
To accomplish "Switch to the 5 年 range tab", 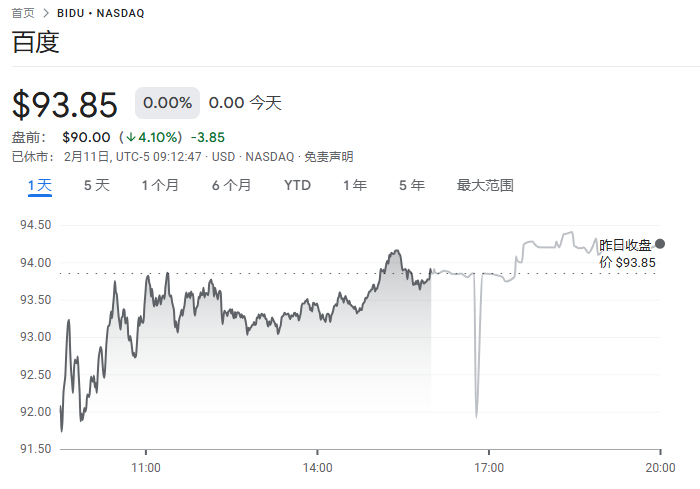I will [x=411, y=185].
